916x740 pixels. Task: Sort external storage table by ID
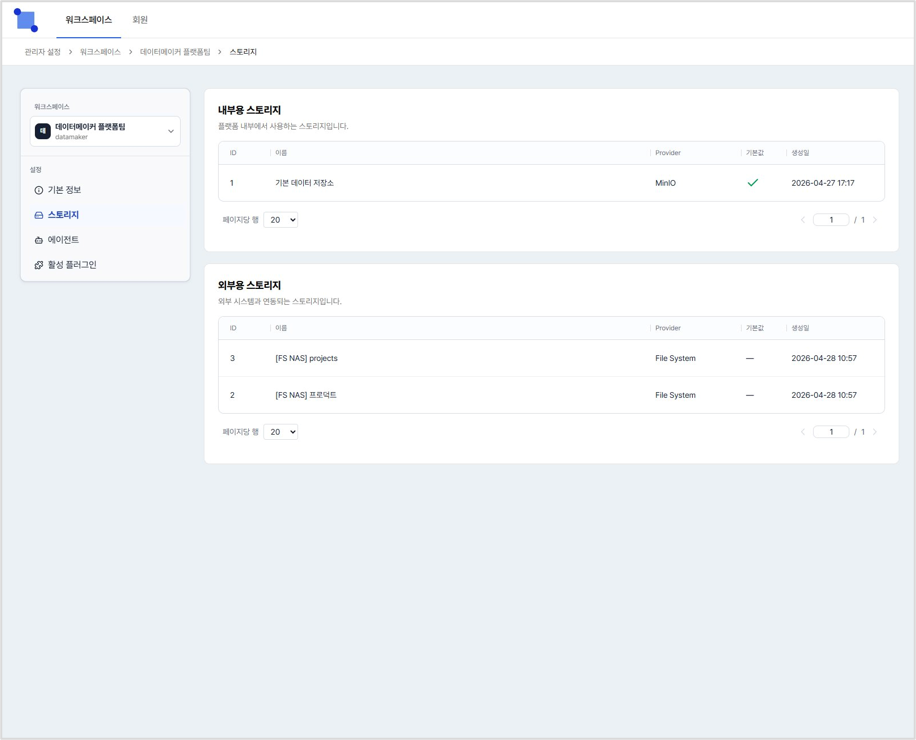[x=233, y=328]
